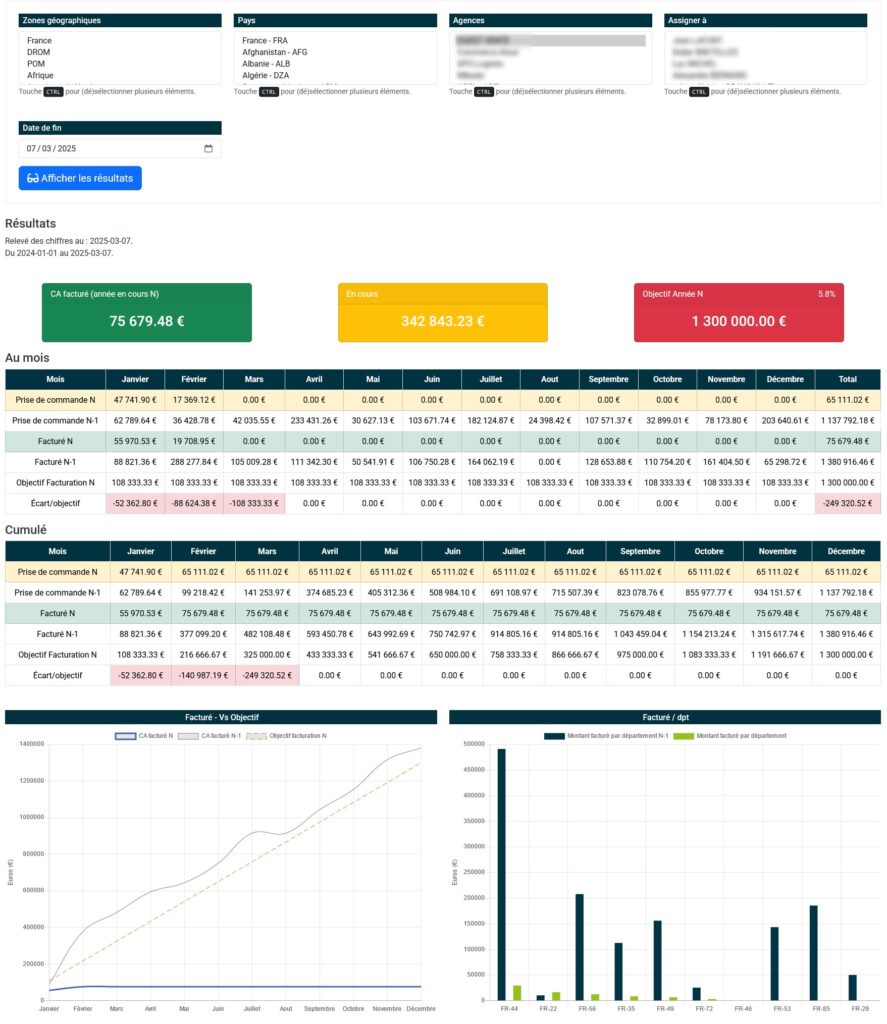Click the Agences filter header
Screen dimensions: 887x1024
tap(551, 20)
